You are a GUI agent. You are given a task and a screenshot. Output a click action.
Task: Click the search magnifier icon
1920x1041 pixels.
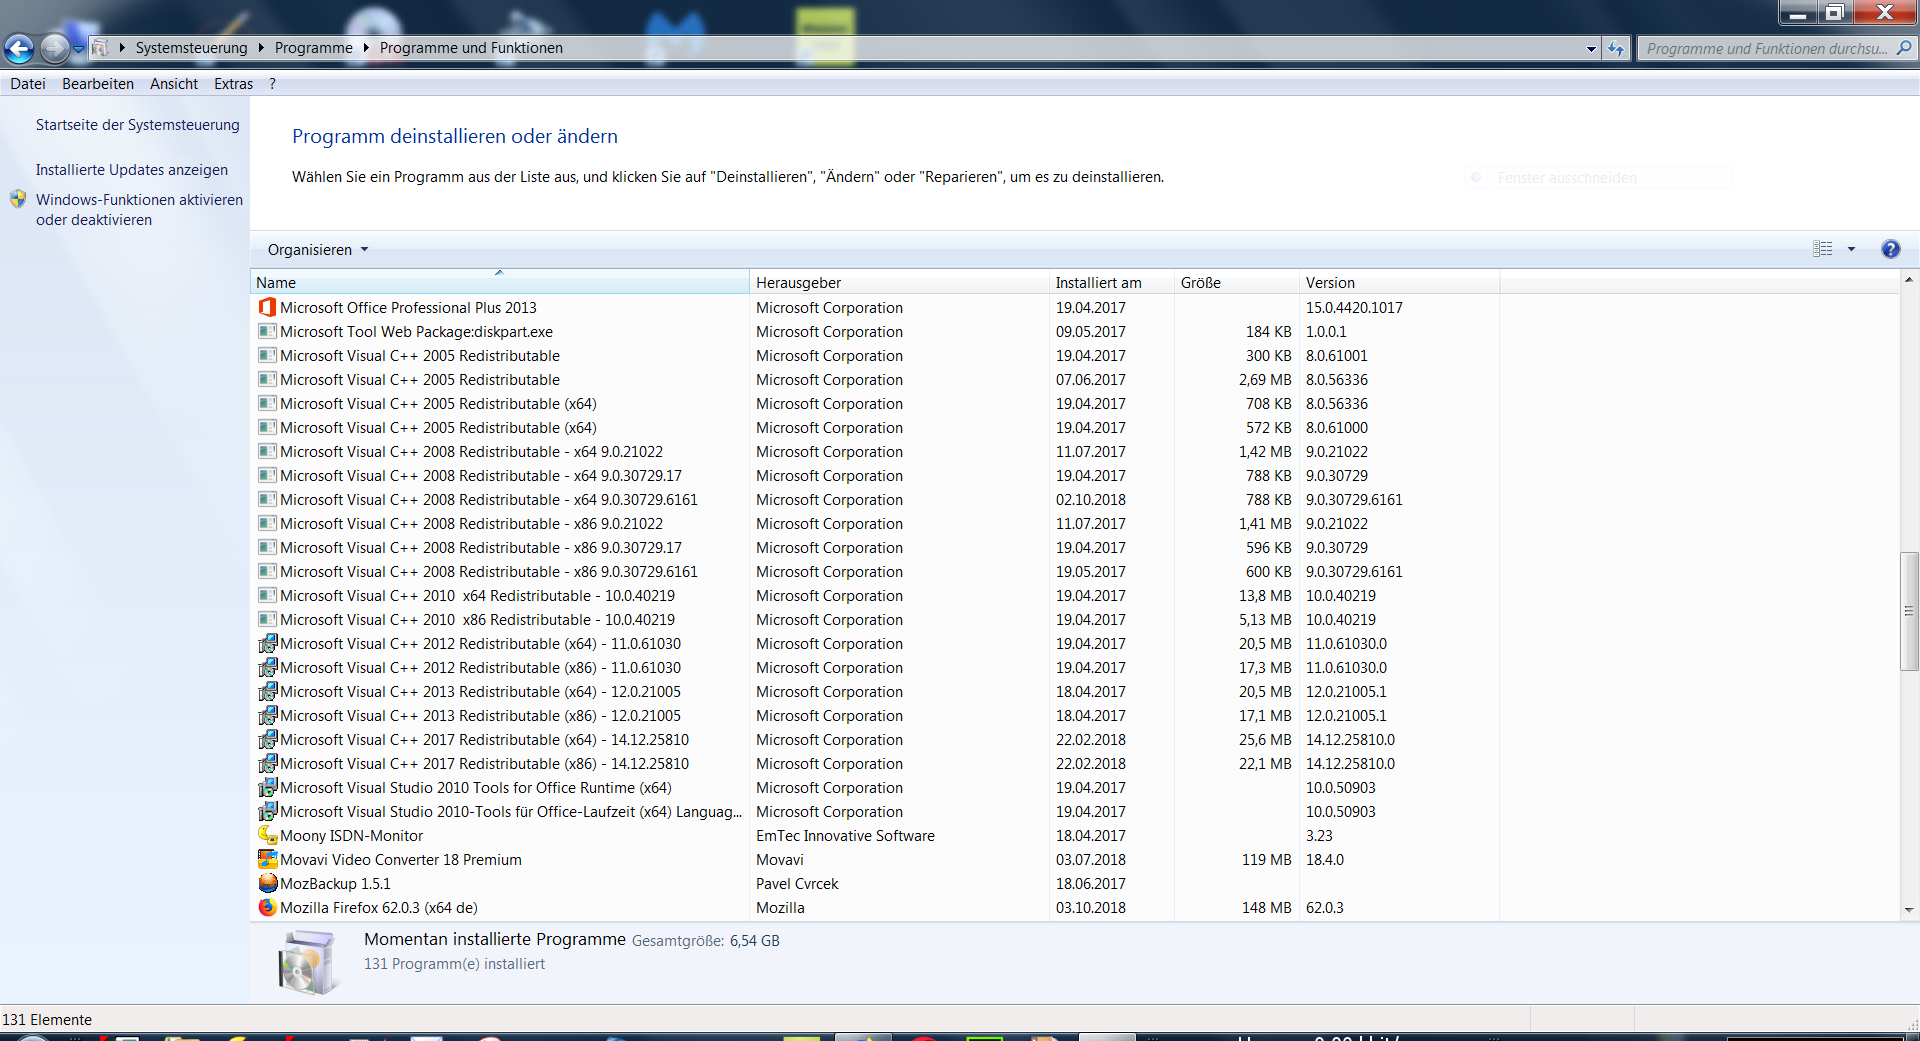point(1903,47)
